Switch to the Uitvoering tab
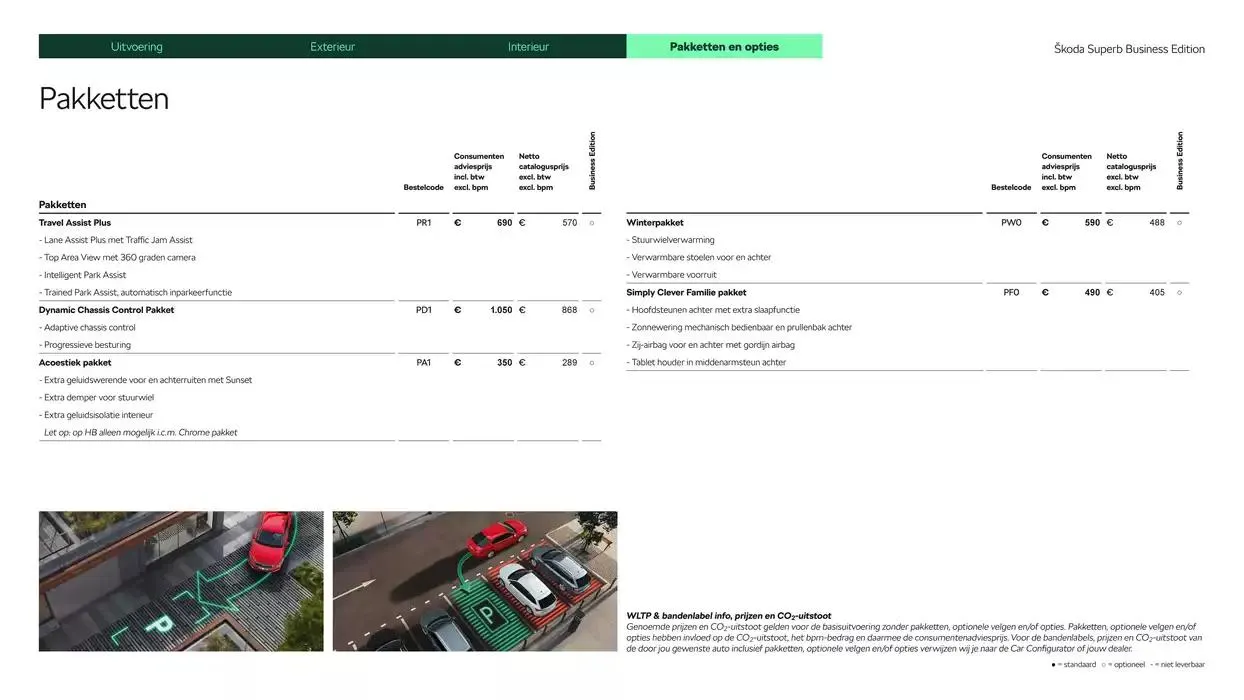The width and height of the screenshot is (1244, 700). coord(136,46)
